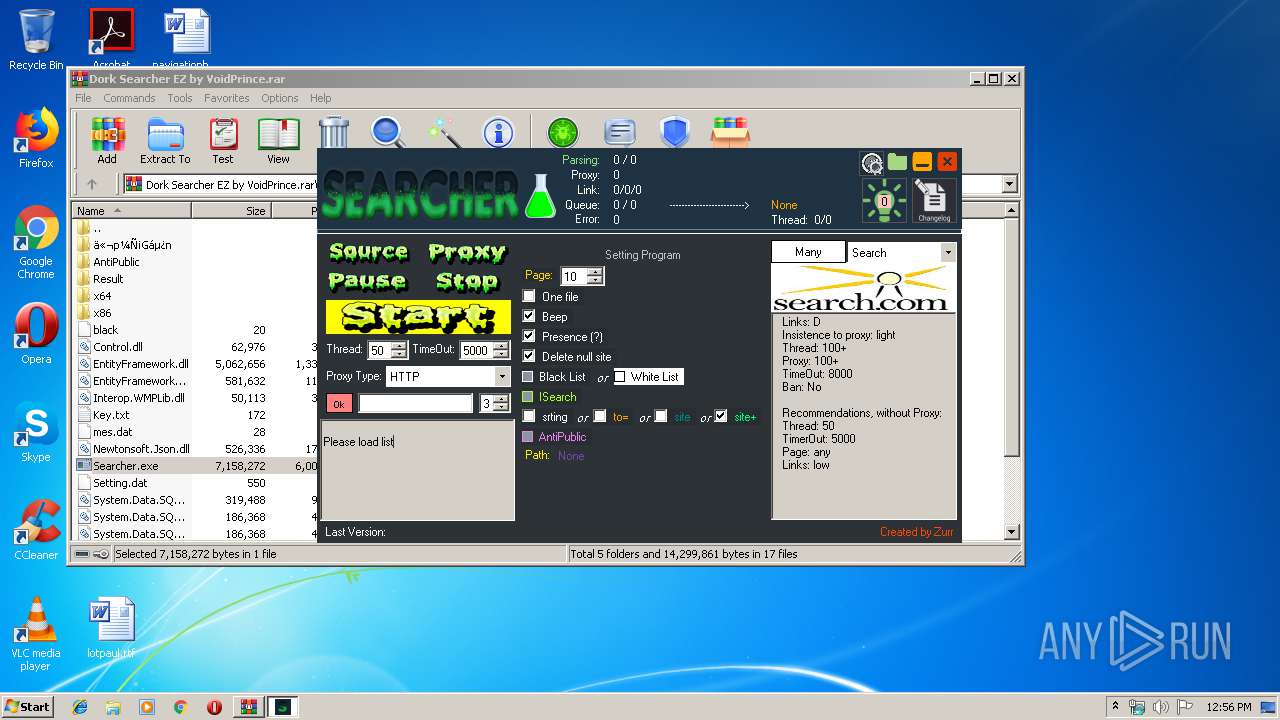Viewport: 1280px width, 720px height.
Task: Increase the Thread value spinner
Action: pos(399,346)
